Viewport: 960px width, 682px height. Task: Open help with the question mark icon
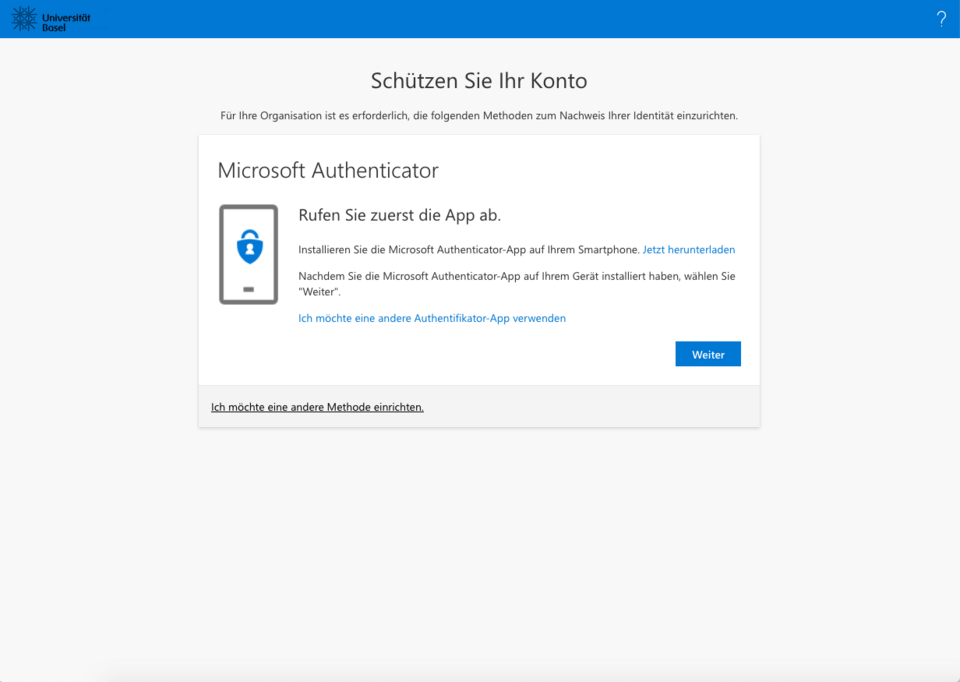(x=941, y=19)
